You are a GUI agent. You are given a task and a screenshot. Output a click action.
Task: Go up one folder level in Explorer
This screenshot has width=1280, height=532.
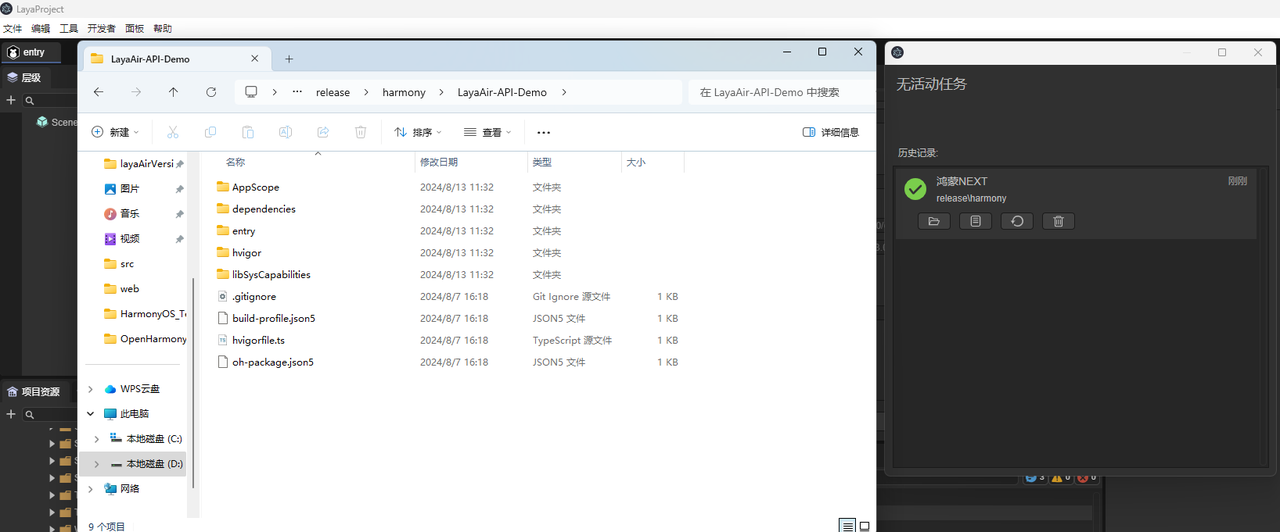[x=173, y=92]
